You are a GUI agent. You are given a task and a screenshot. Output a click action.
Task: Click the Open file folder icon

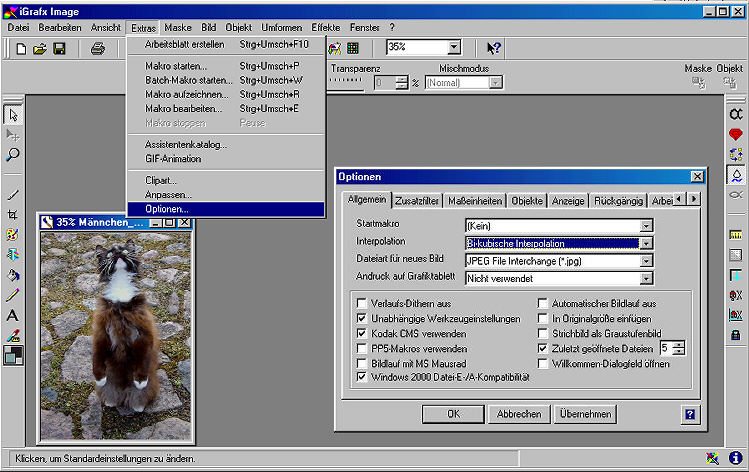coord(39,48)
